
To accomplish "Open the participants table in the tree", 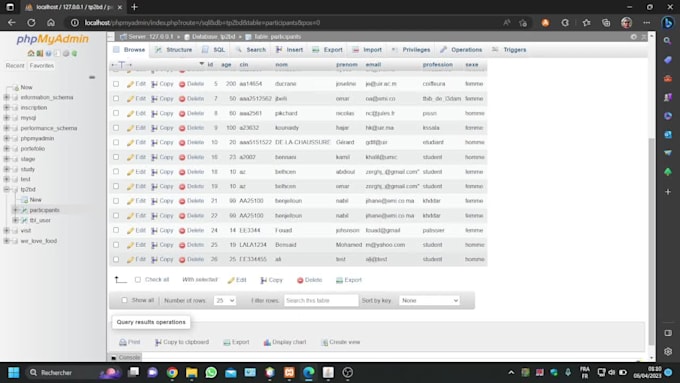I will [x=44, y=210].
